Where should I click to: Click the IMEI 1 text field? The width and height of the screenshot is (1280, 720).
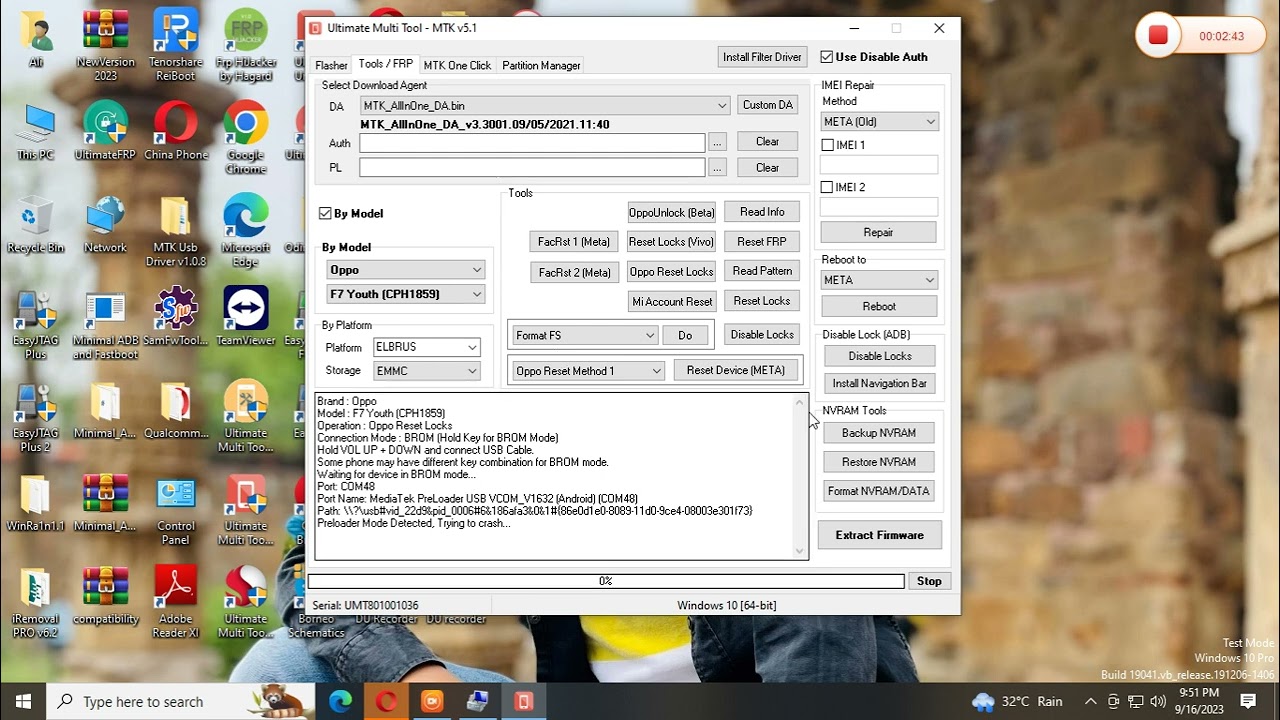(x=879, y=165)
